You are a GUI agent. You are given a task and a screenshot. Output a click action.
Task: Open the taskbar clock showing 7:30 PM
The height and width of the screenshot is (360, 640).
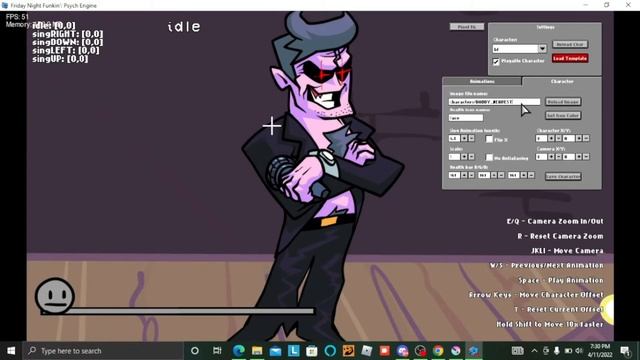(600, 351)
